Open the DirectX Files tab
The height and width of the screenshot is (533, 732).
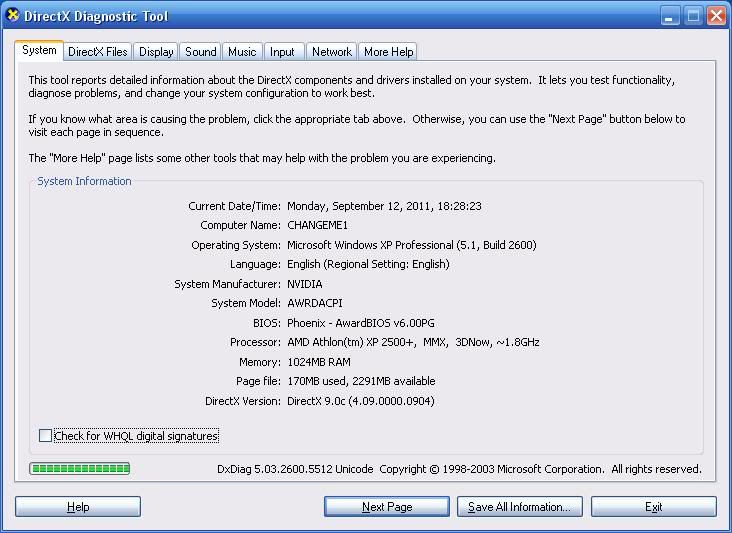coord(98,52)
